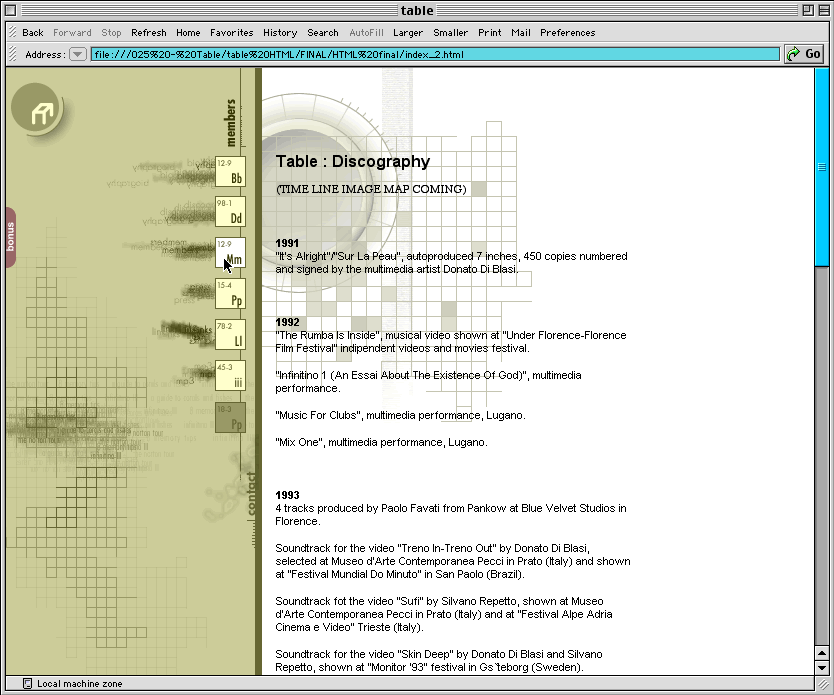The image size is (834, 695).
Task: Click the darker 18-3 Pp tile
Action: tap(230, 418)
